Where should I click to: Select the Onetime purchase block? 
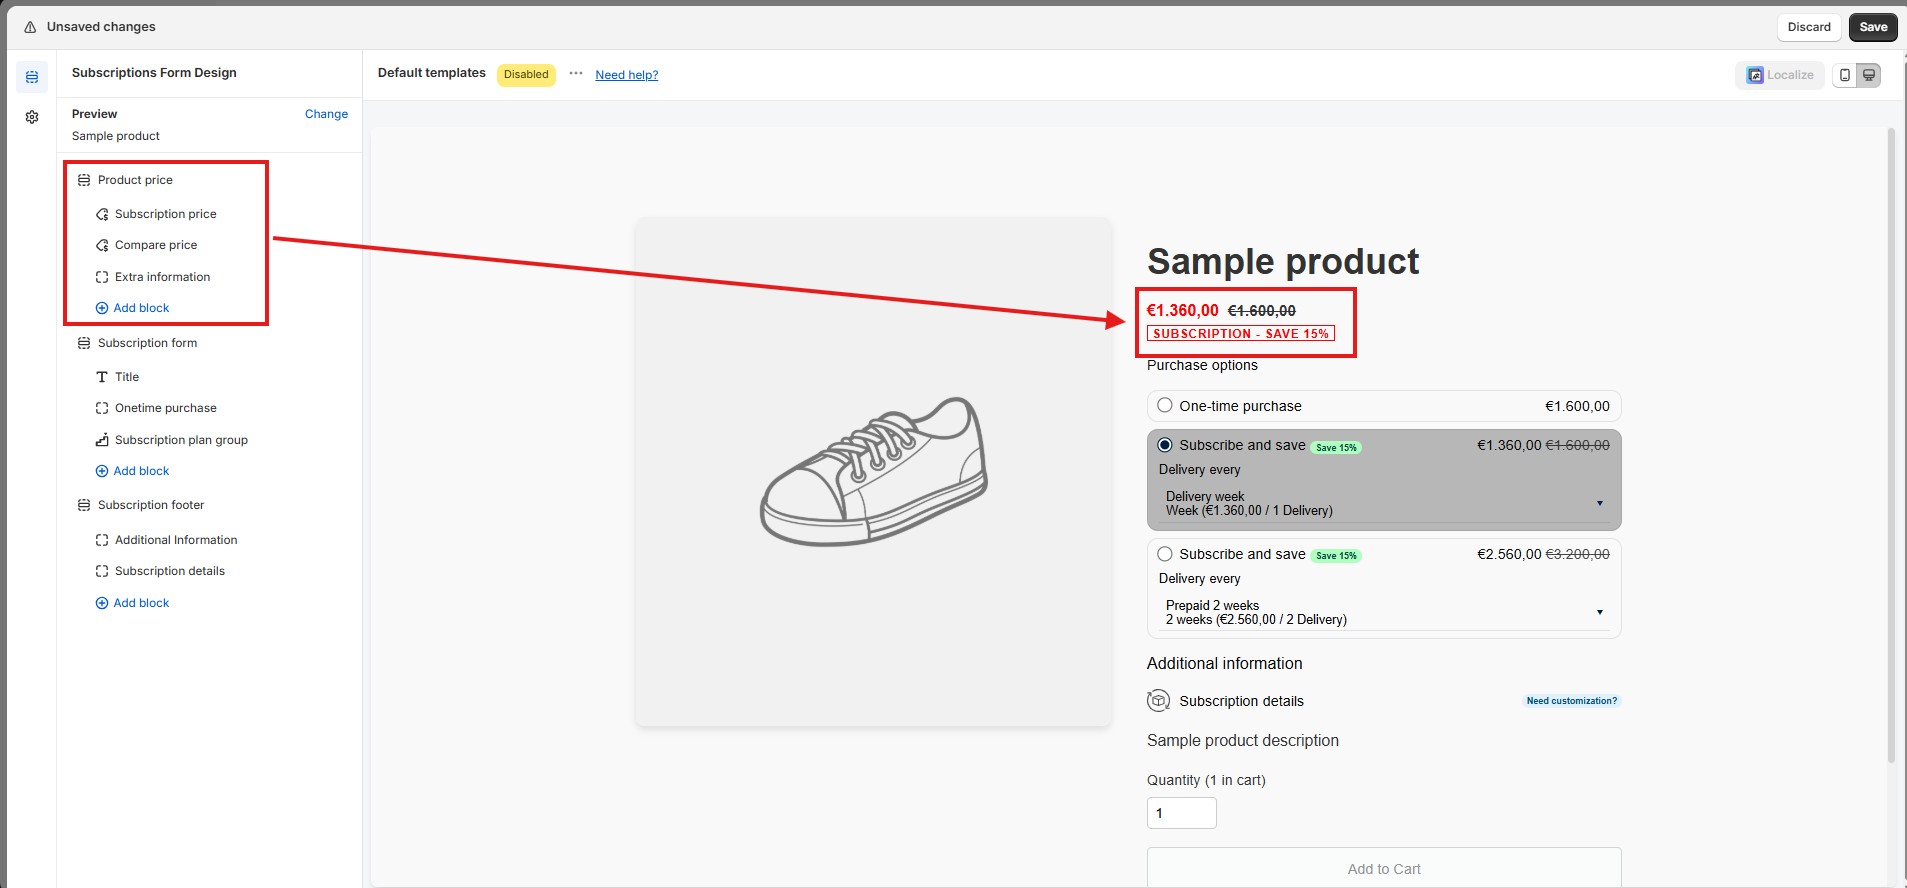(x=165, y=408)
